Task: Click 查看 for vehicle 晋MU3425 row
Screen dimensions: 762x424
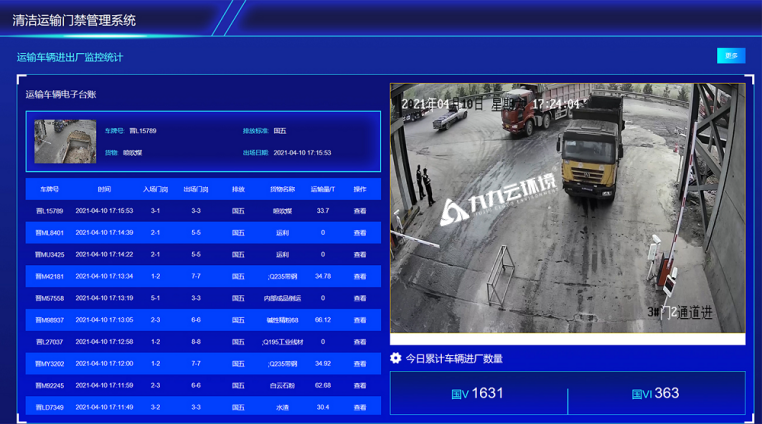Action: tap(360, 255)
